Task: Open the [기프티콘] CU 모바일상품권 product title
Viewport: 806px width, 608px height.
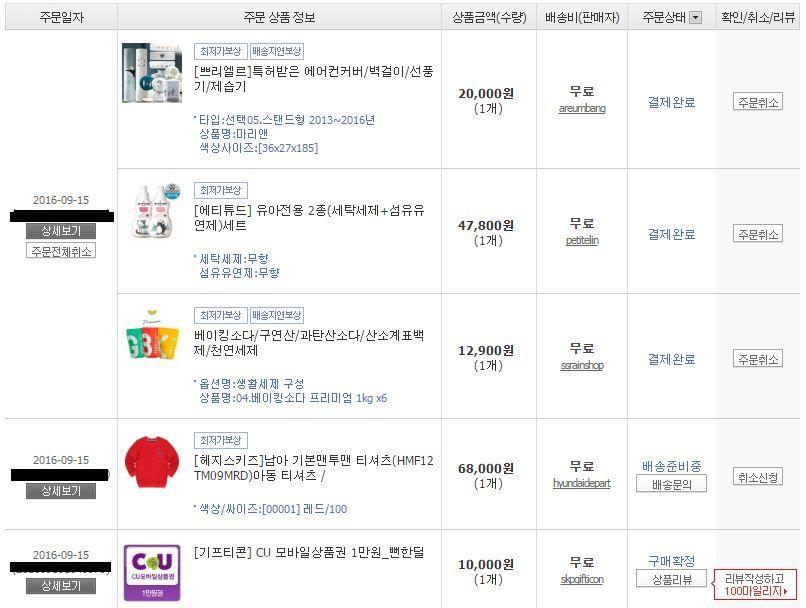Action: click(309, 553)
